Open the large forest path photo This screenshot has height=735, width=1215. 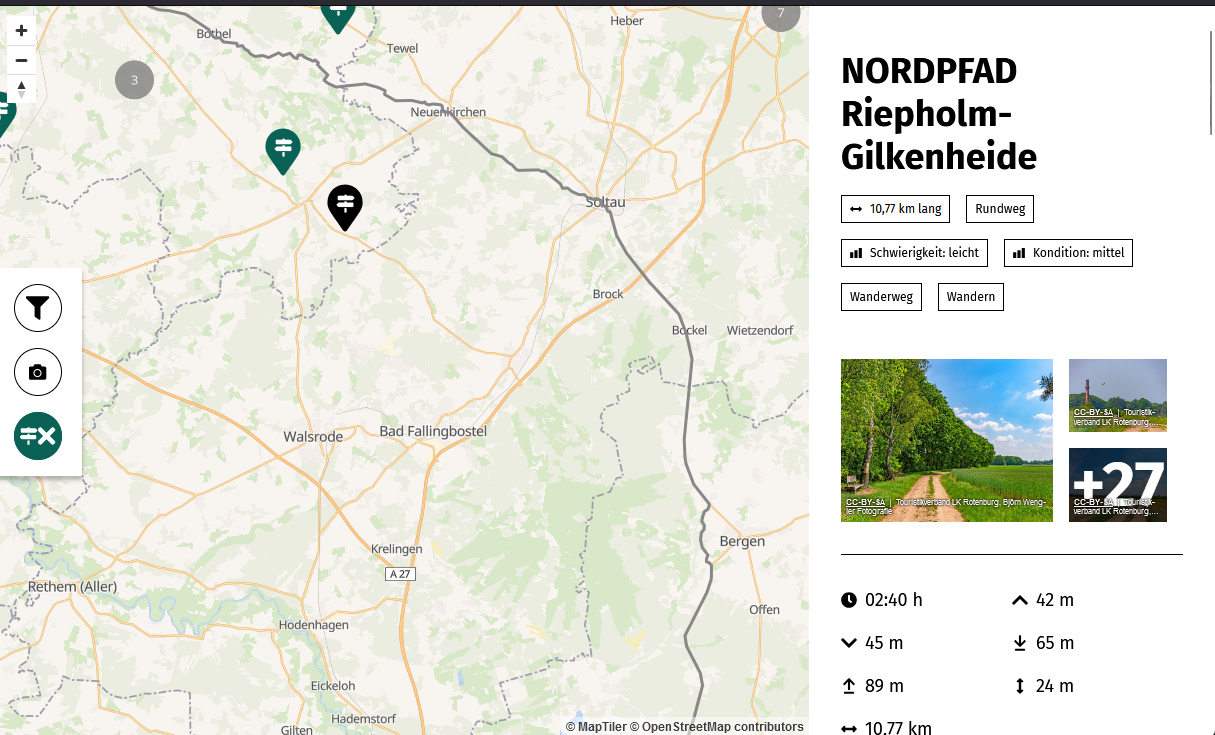click(x=946, y=440)
